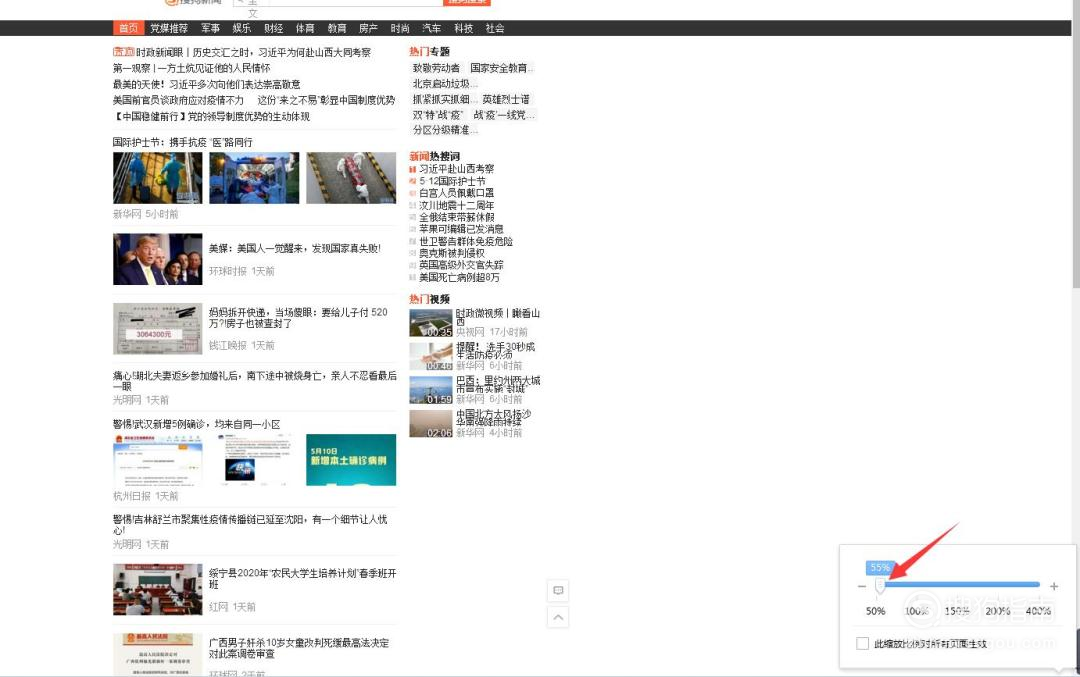The width and height of the screenshot is (1080, 677).
Task: Open the 社会 section
Action: [x=495, y=28]
